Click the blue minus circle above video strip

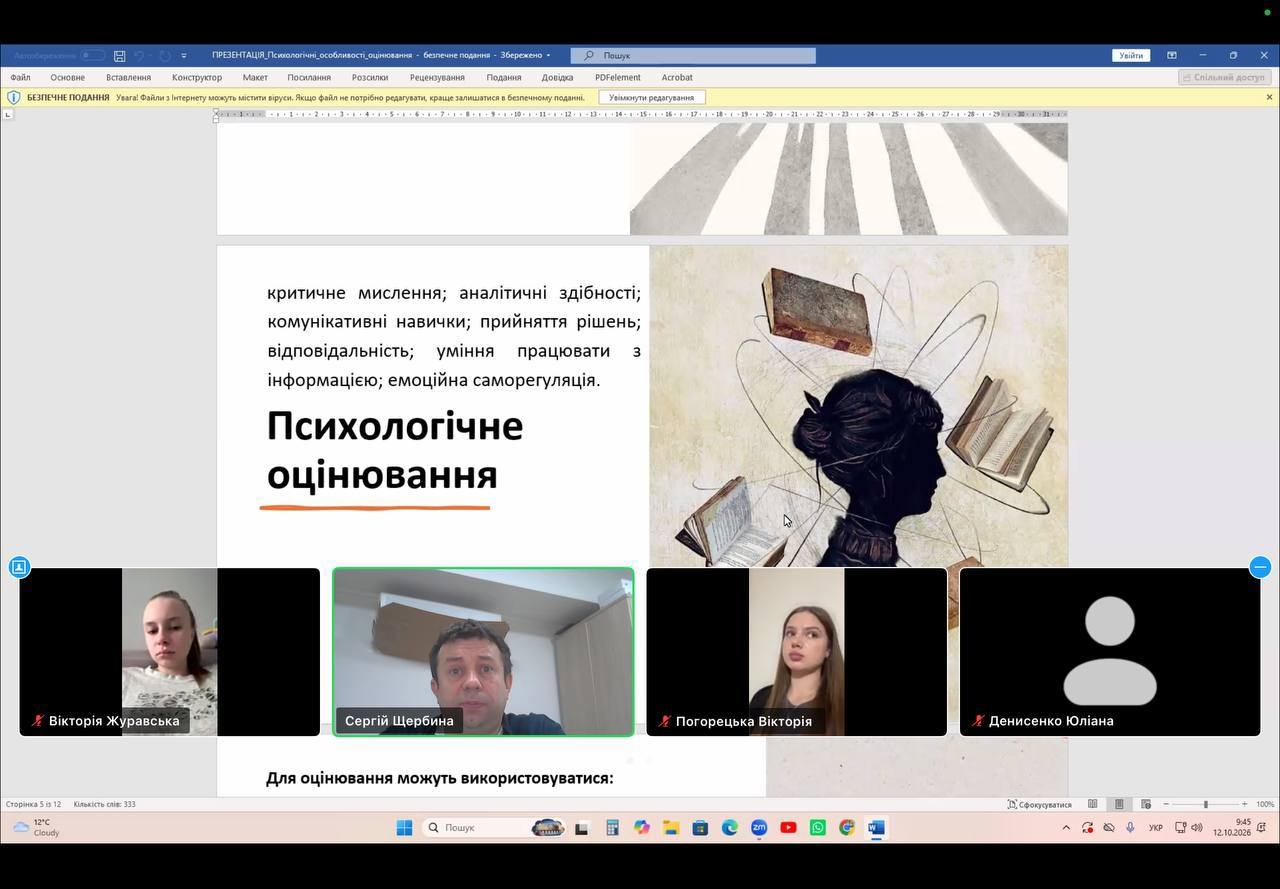coord(1260,567)
